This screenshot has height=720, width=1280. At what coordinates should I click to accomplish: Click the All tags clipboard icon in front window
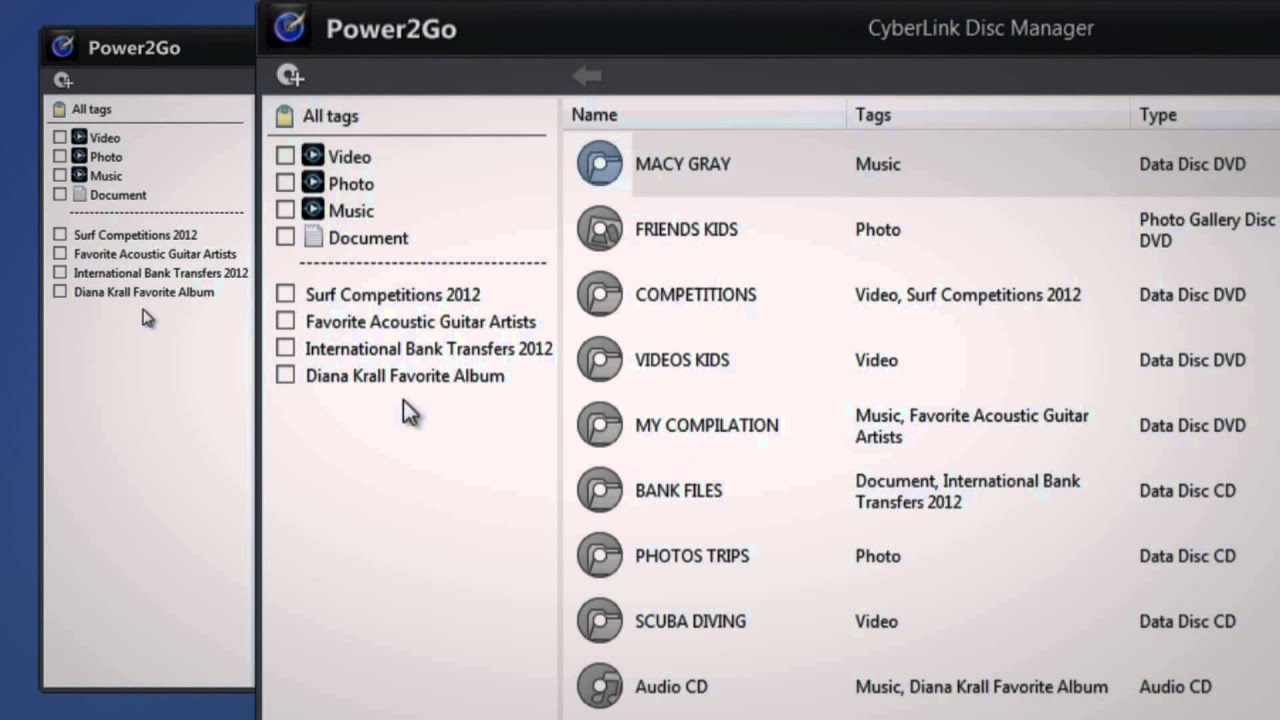point(284,116)
